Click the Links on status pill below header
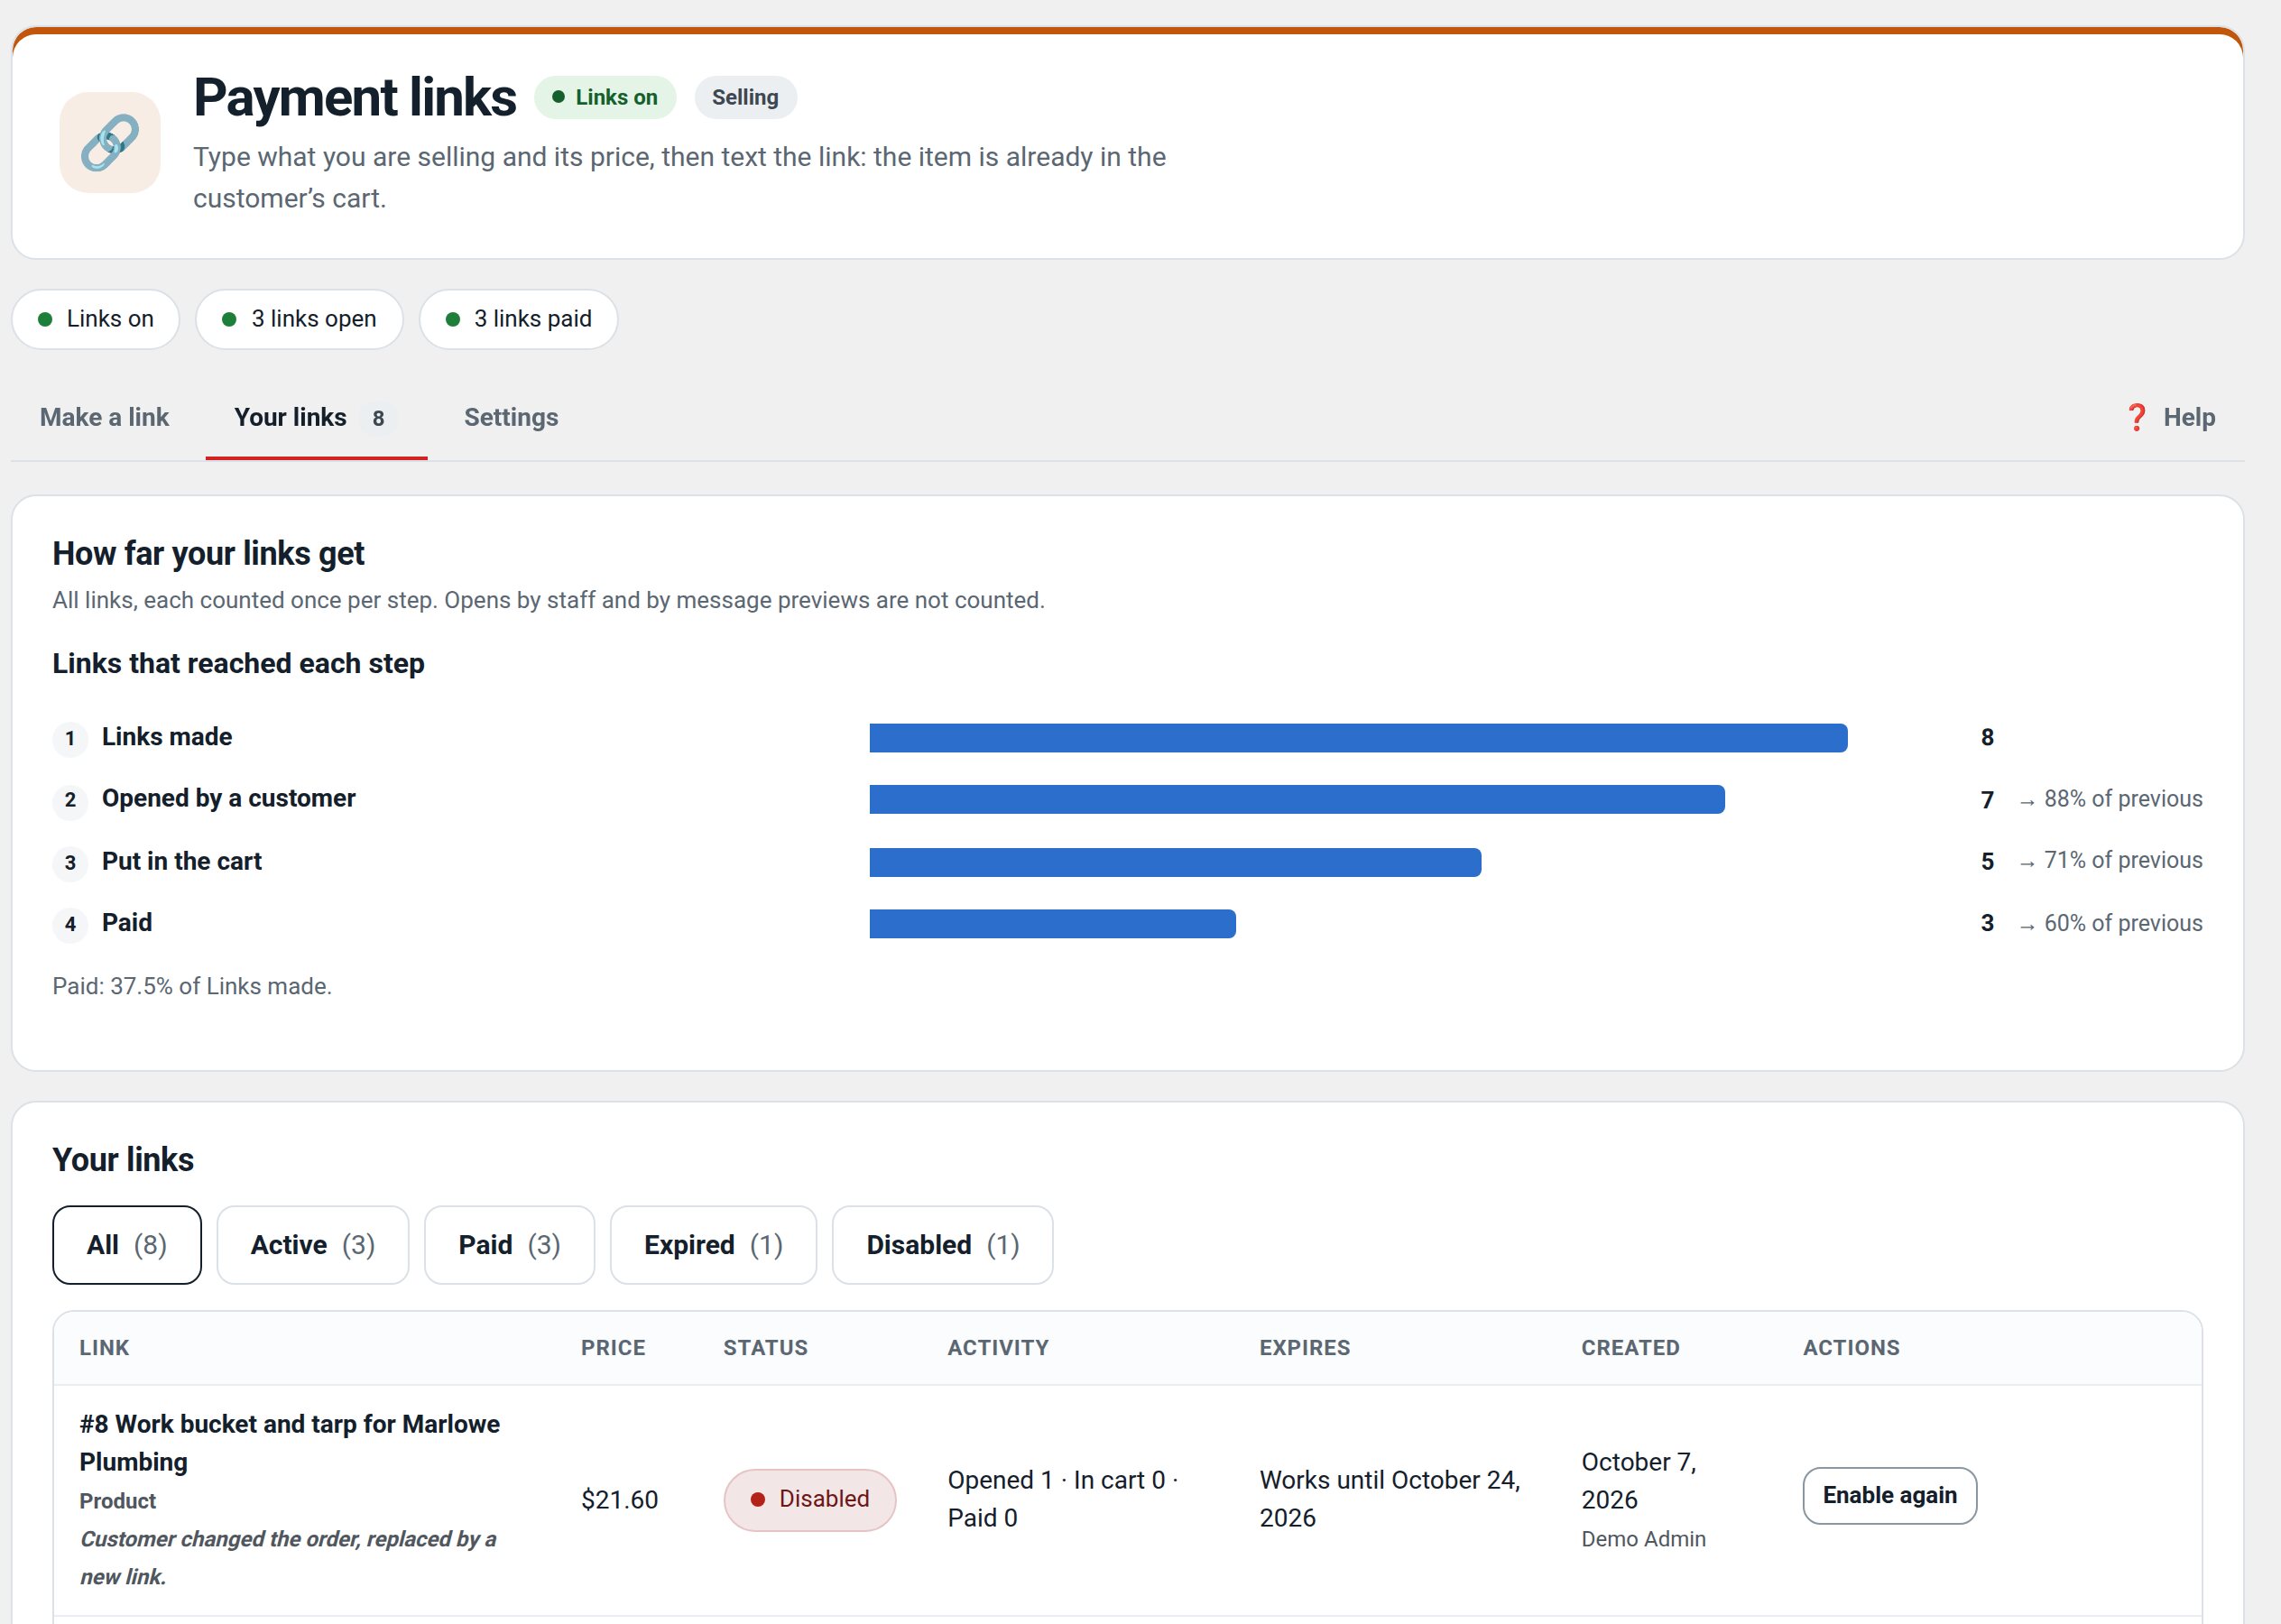2281x1624 pixels. pyautogui.click(x=96, y=319)
